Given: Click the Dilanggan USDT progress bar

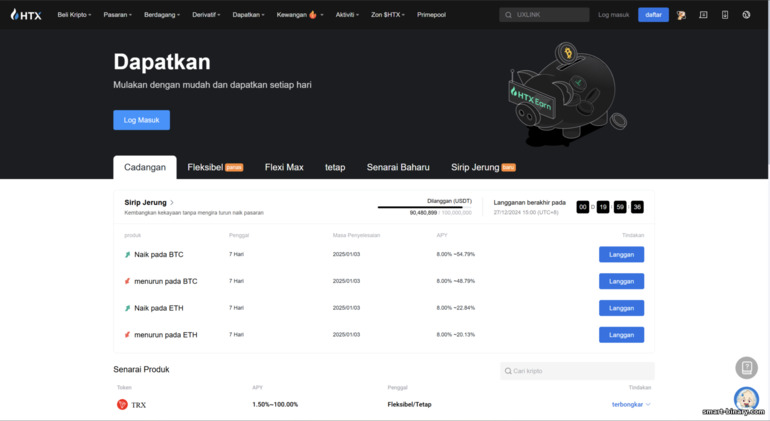Looking at the screenshot, I should [424, 207].
